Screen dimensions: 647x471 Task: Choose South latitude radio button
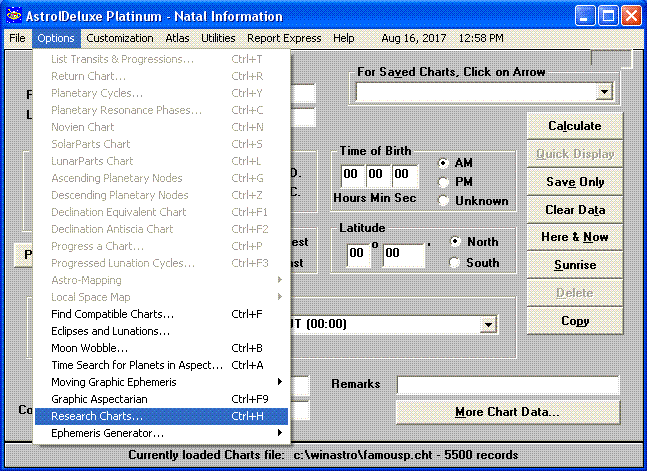455,263
